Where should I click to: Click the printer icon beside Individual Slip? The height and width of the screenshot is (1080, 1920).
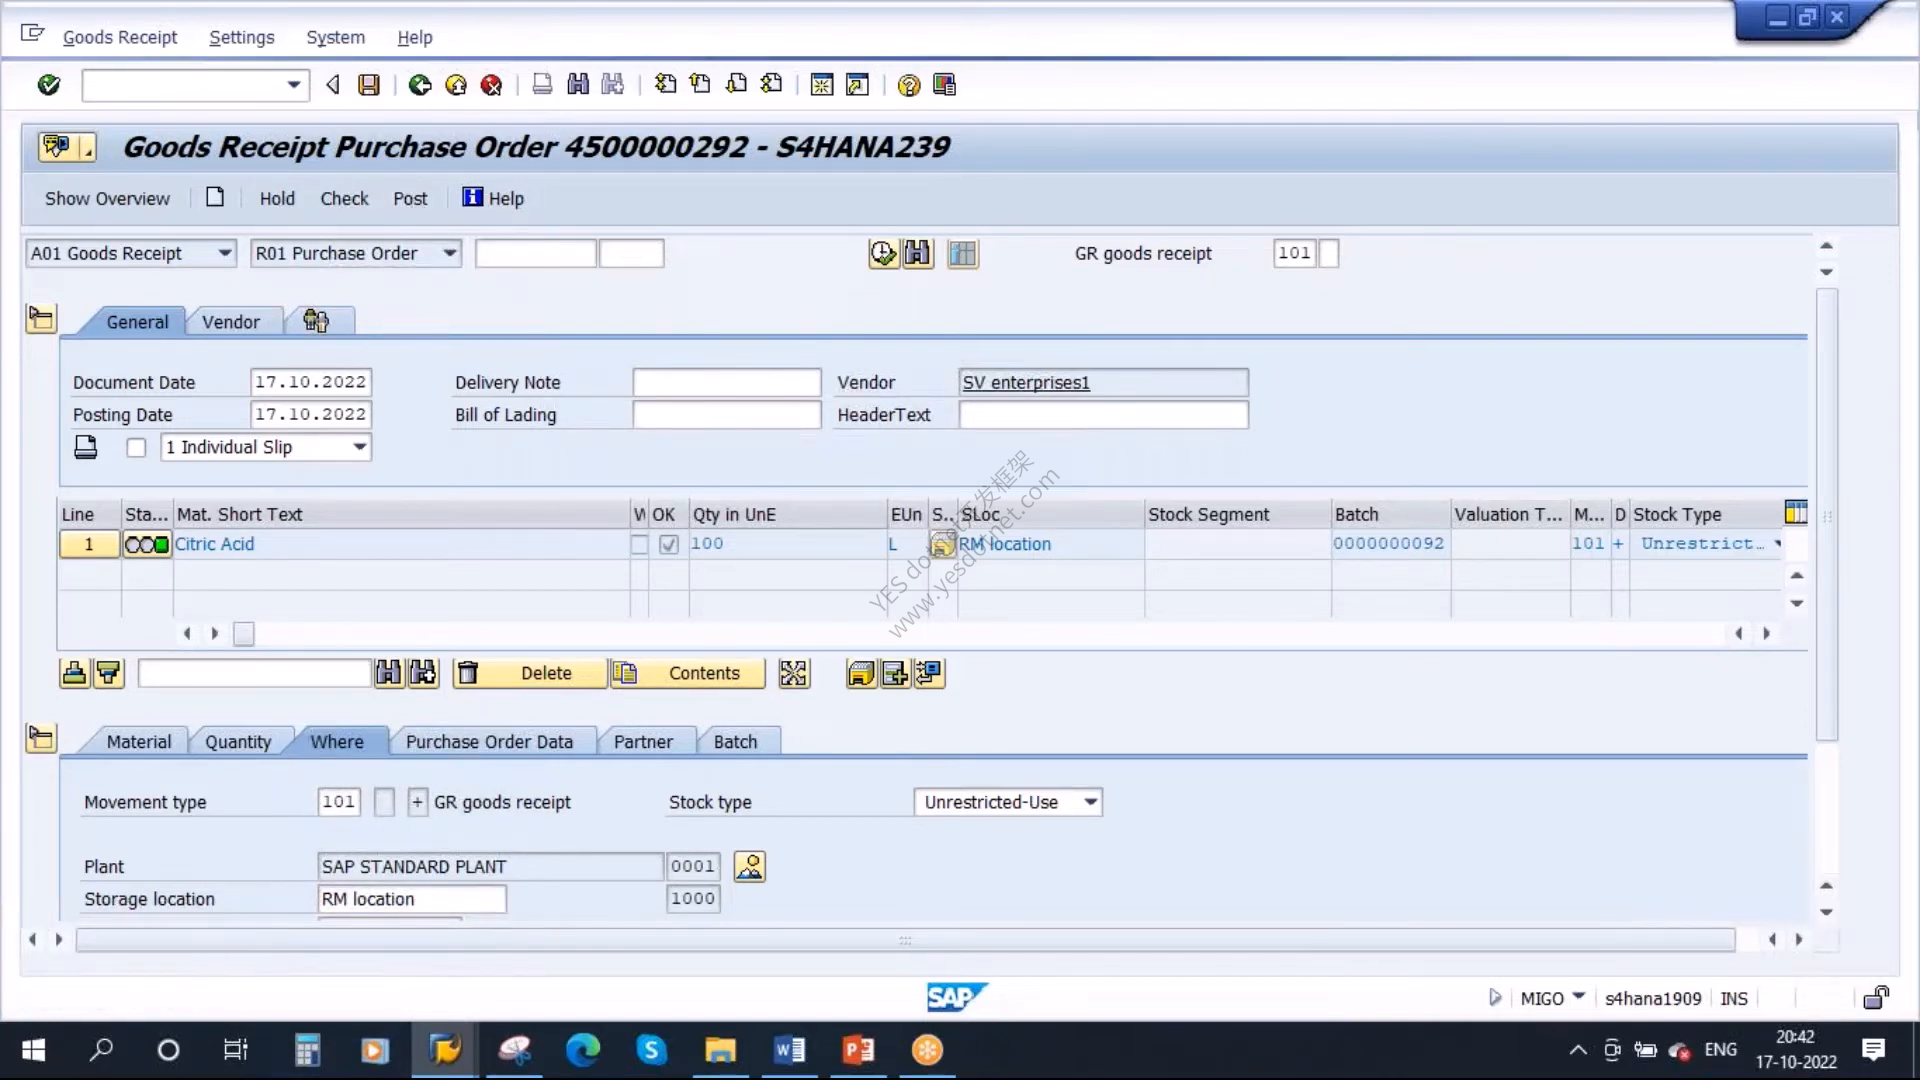coord(86,447)
